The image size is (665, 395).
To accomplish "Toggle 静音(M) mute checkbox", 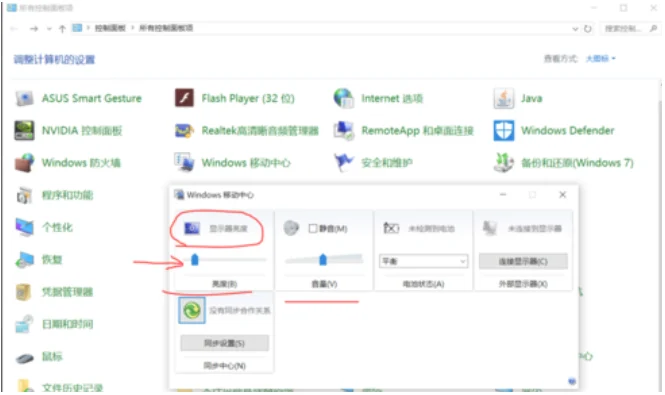I will pos(313,229).
